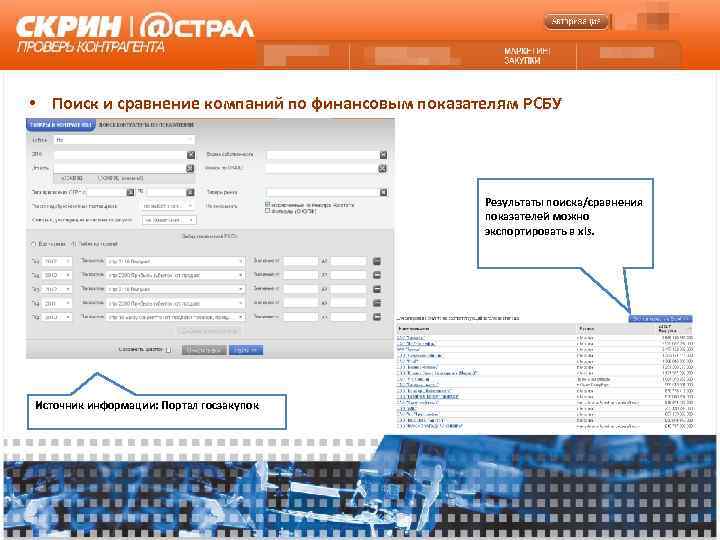720x540 pixels.
Task: Open МАРКЕТИНГ ЗАКУПКИ navigation item
Action: coord(527,56)
